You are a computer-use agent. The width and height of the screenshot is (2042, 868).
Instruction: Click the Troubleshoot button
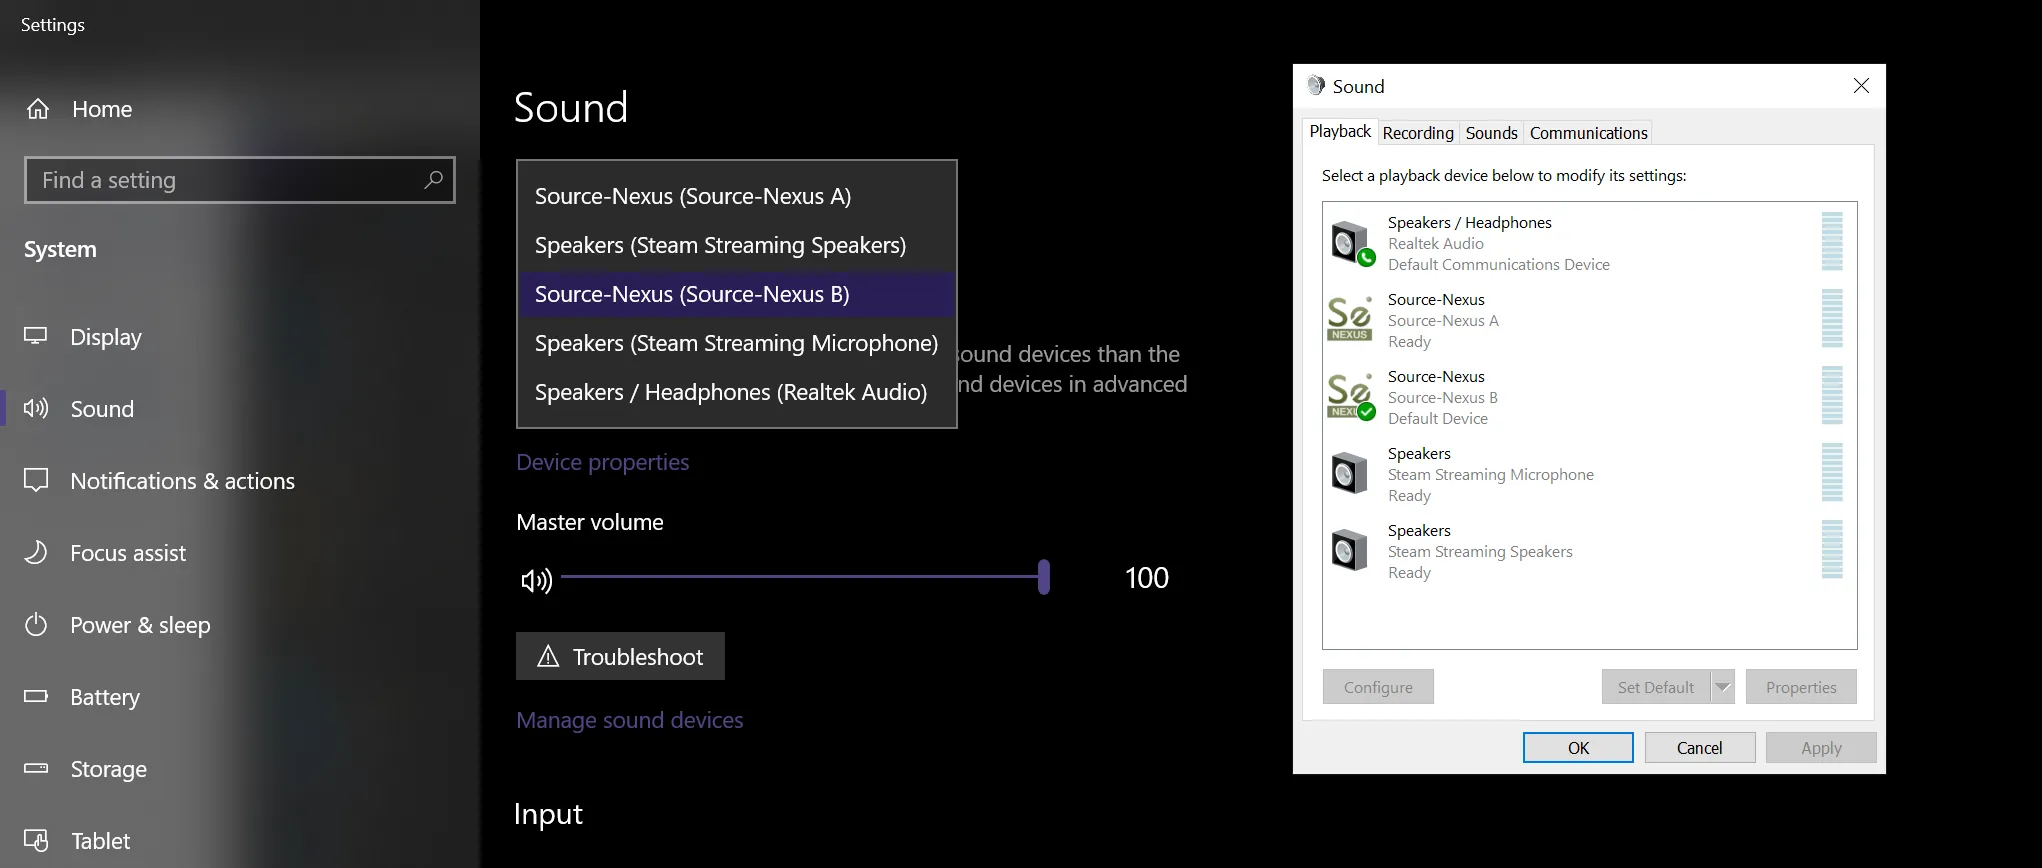tap(620, 656)
